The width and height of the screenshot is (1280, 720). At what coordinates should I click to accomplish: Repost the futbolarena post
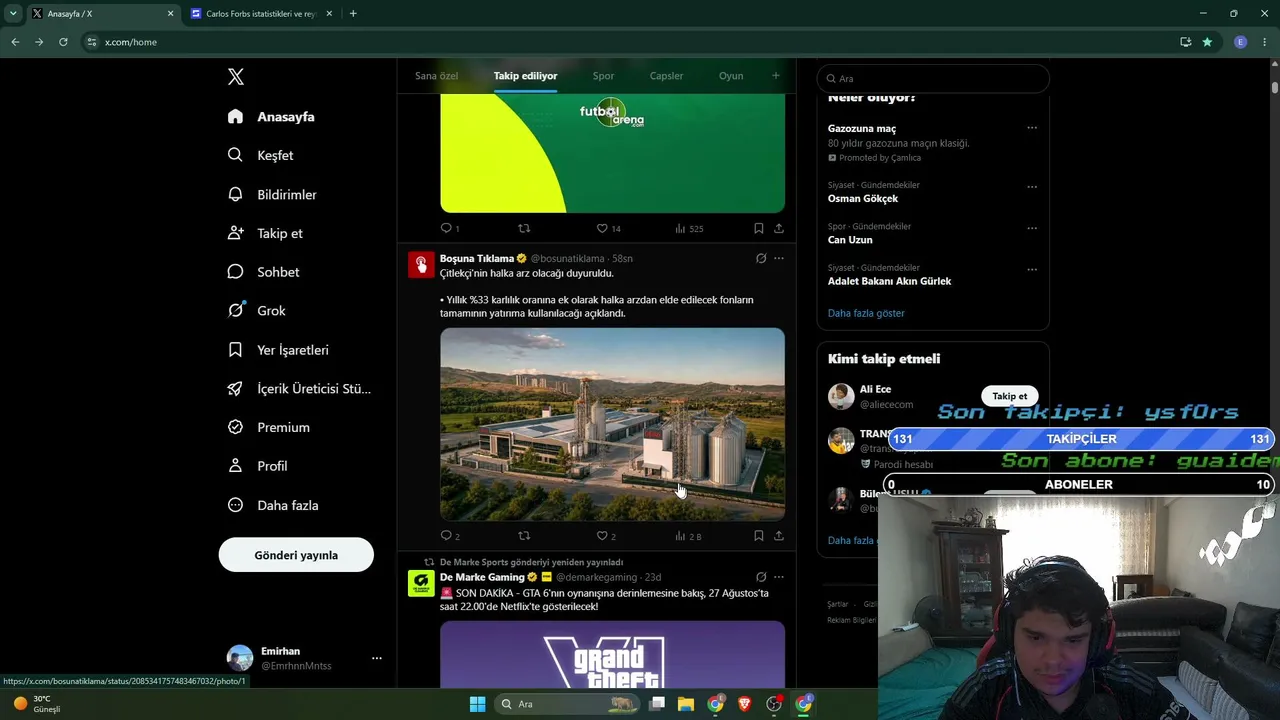point(524,228)
